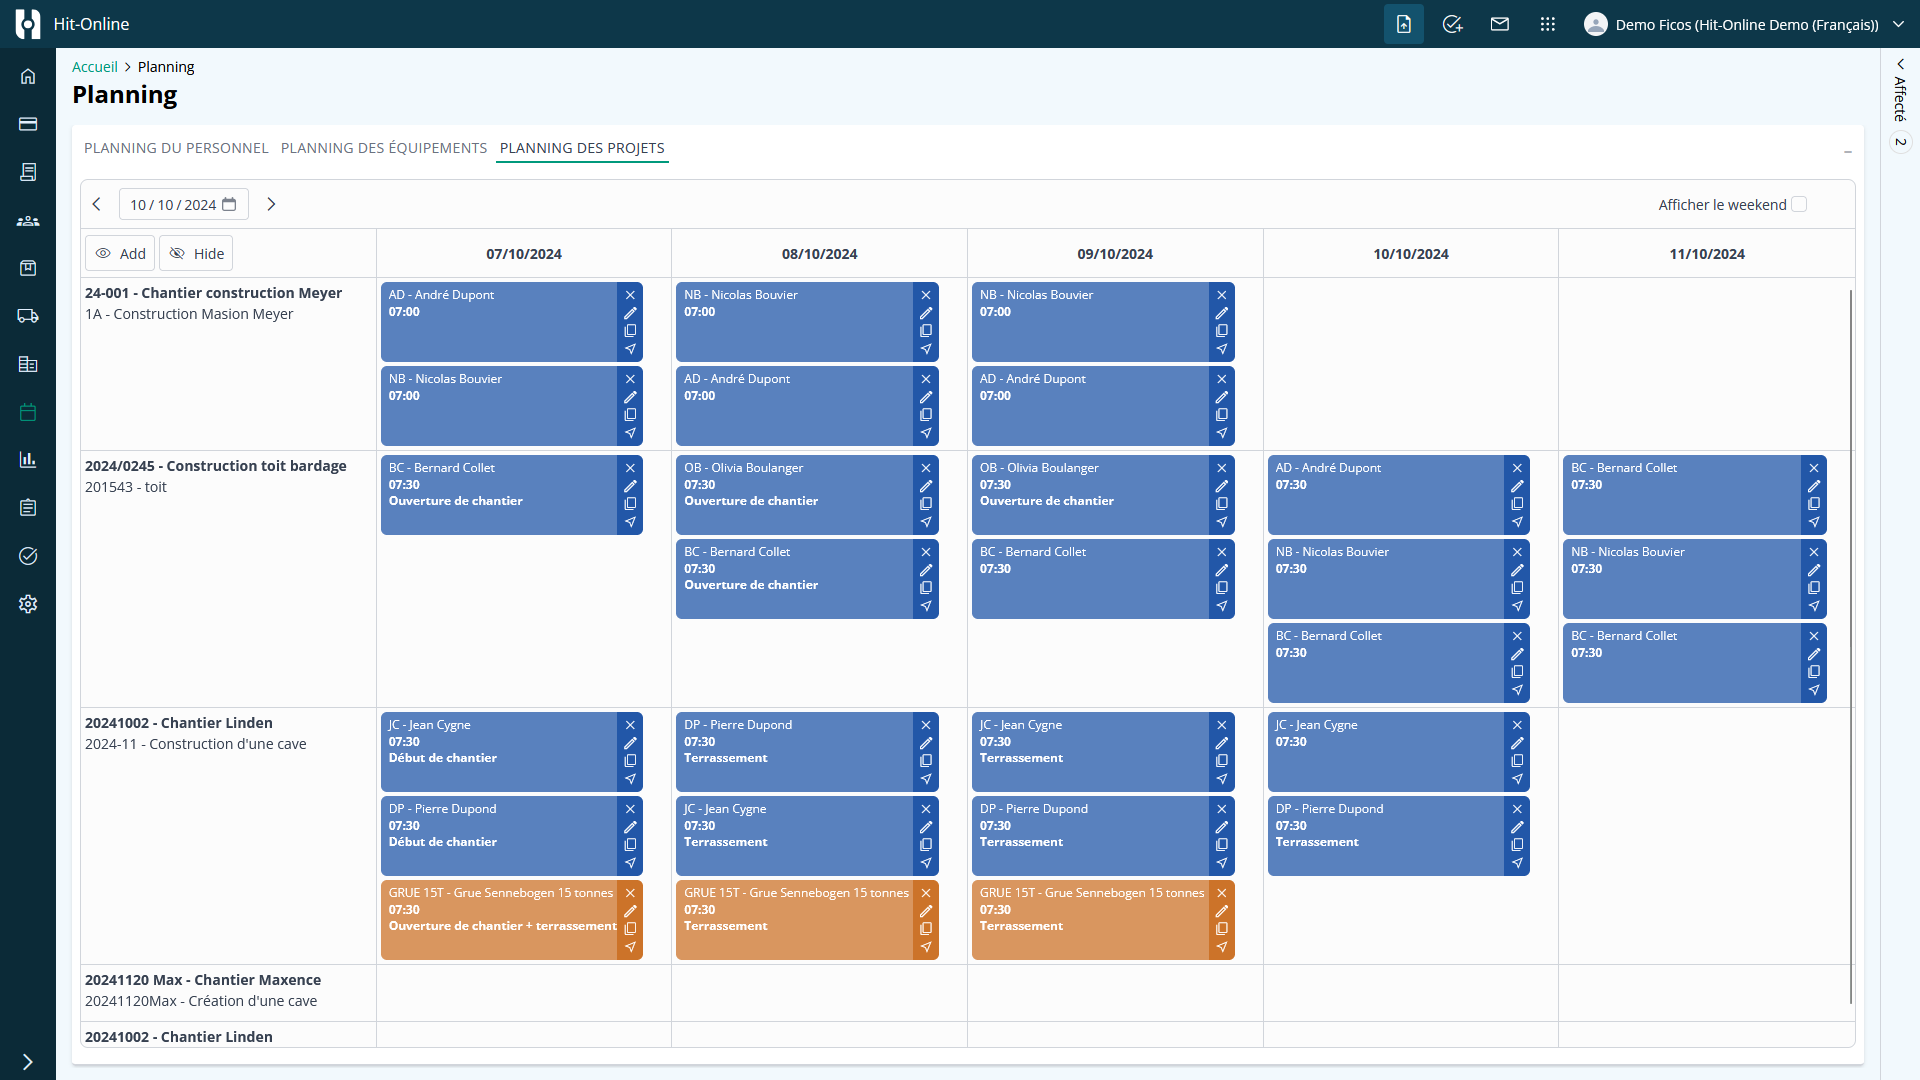Click the 11/10/2024 column header
Image resolution: width=1920 pixels, height=1080 pixels.
1707,254
